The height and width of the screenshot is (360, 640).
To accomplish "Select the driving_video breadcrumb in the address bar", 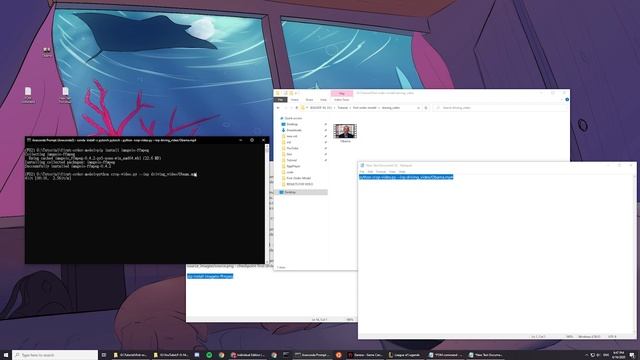I will point(391,108).
